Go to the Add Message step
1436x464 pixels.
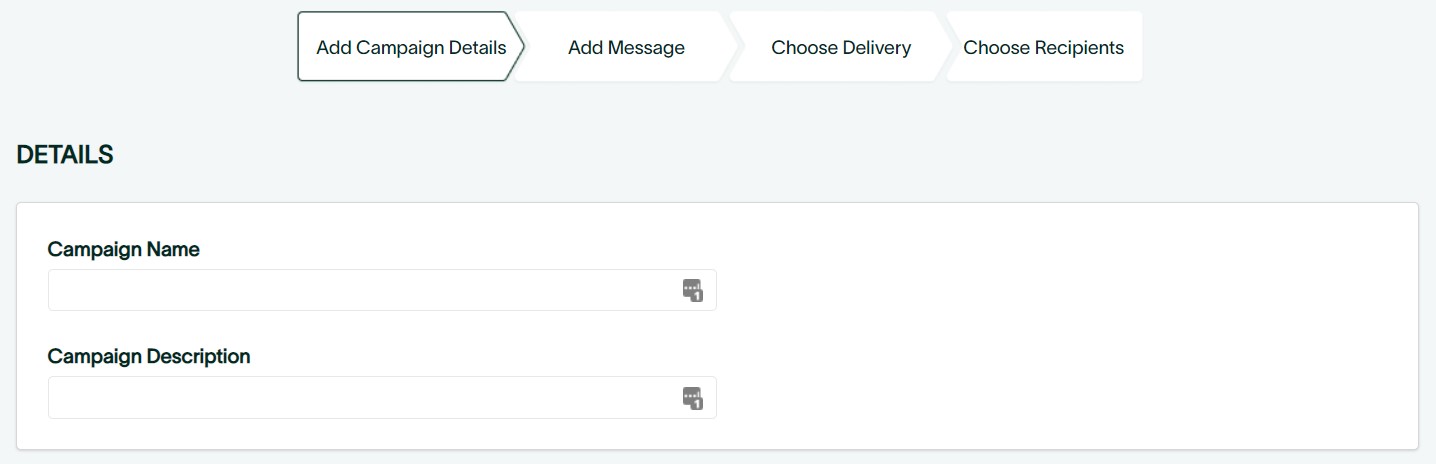[x=626, y=47]
